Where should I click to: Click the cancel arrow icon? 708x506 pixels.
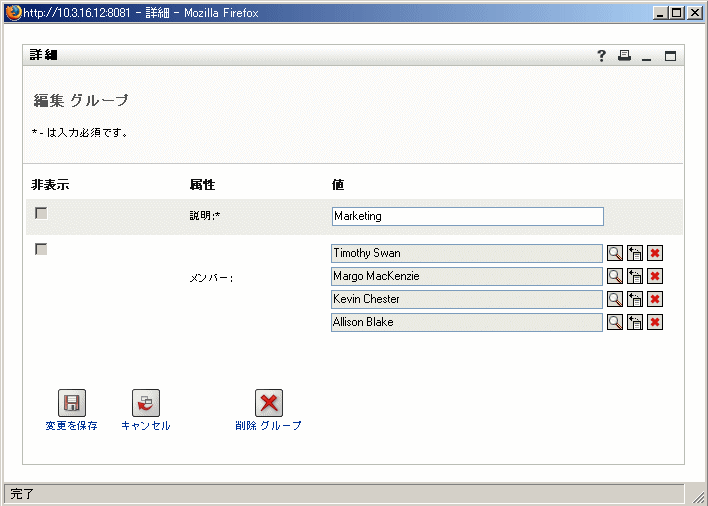point(146,403)
